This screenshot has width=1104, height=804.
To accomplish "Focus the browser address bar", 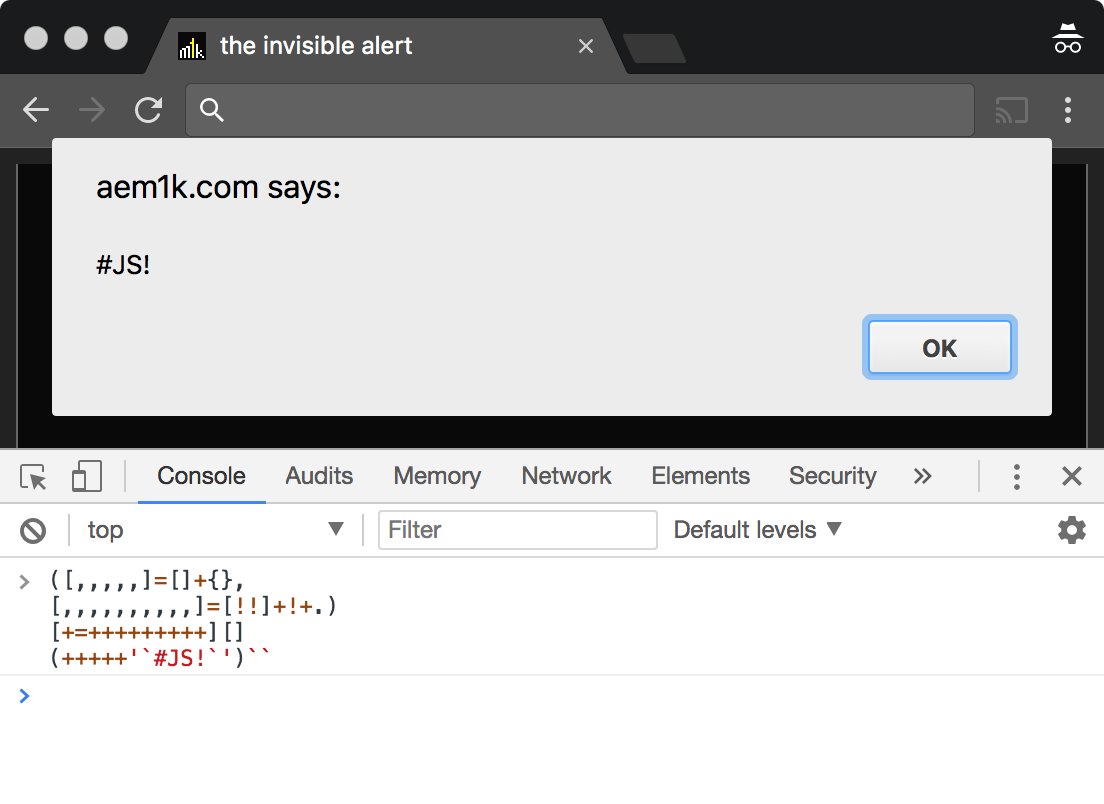I will (579, 110).
